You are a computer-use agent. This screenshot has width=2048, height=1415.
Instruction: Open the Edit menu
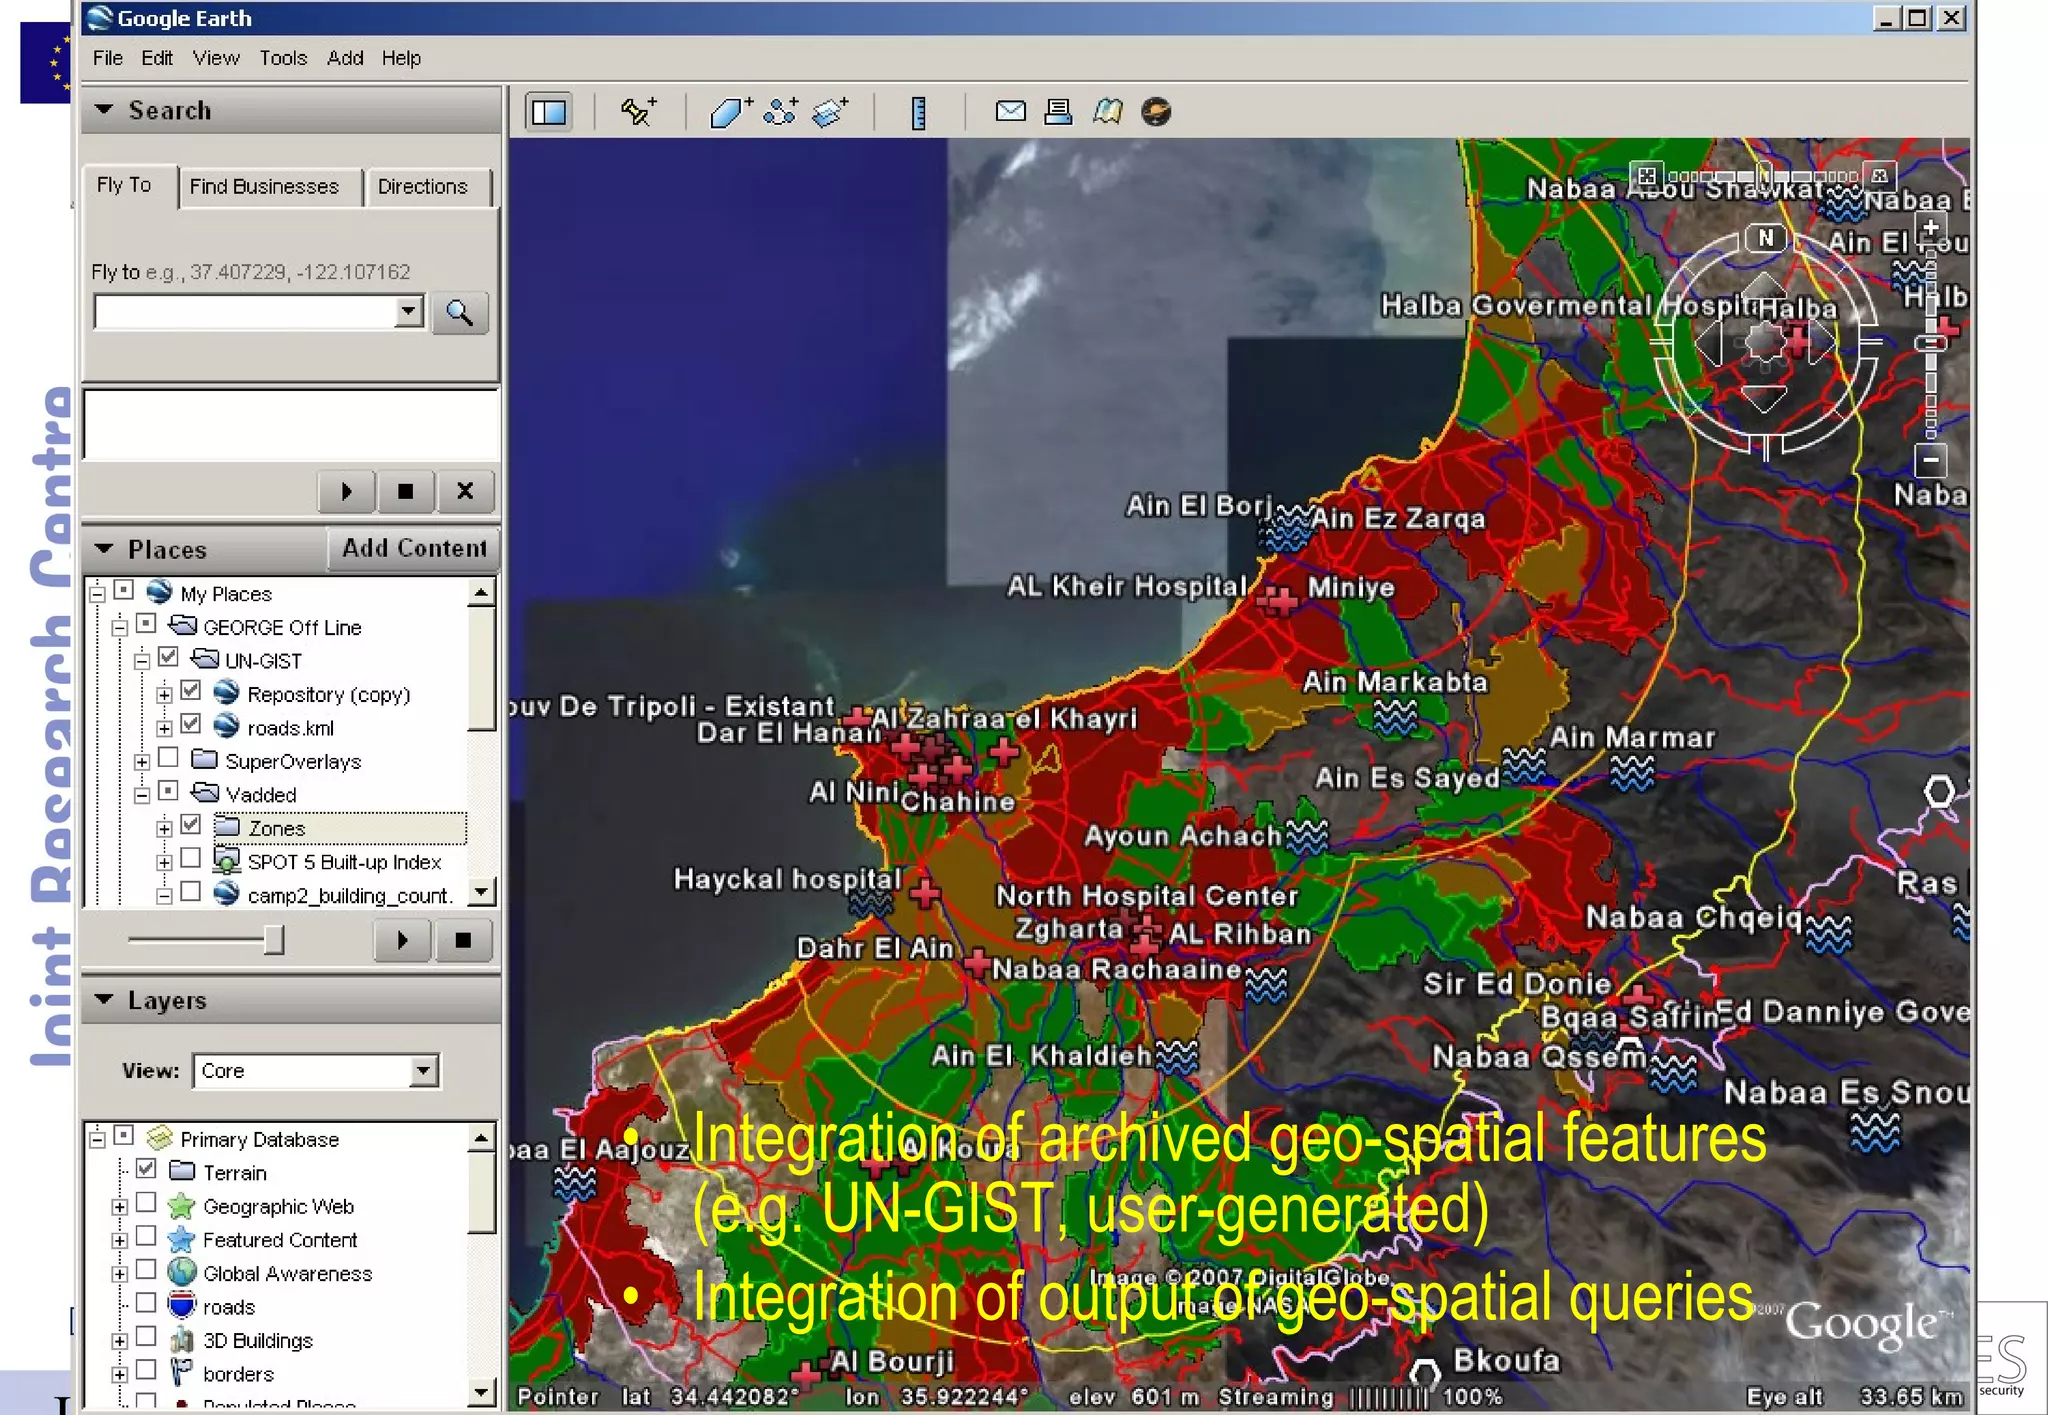[x=157, y=58]
